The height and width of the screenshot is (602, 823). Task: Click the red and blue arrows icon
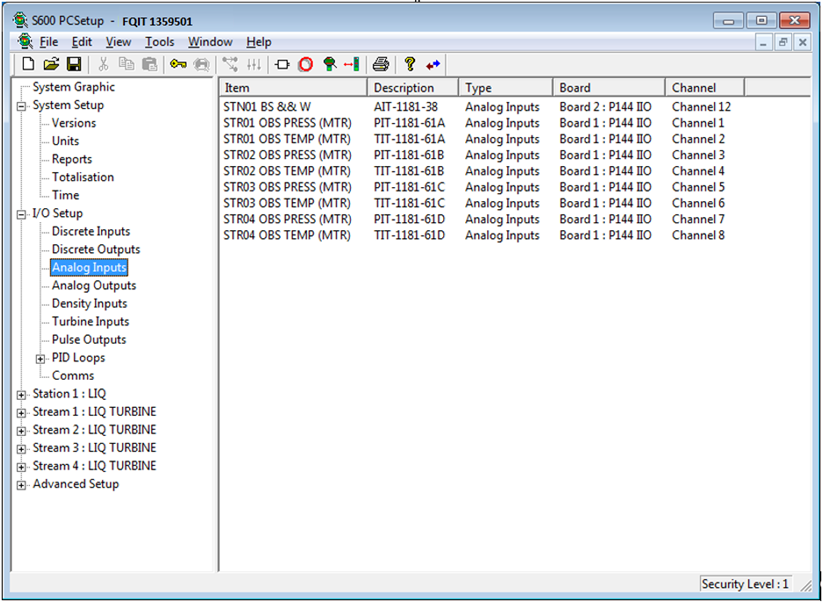(x=434, y=65)
